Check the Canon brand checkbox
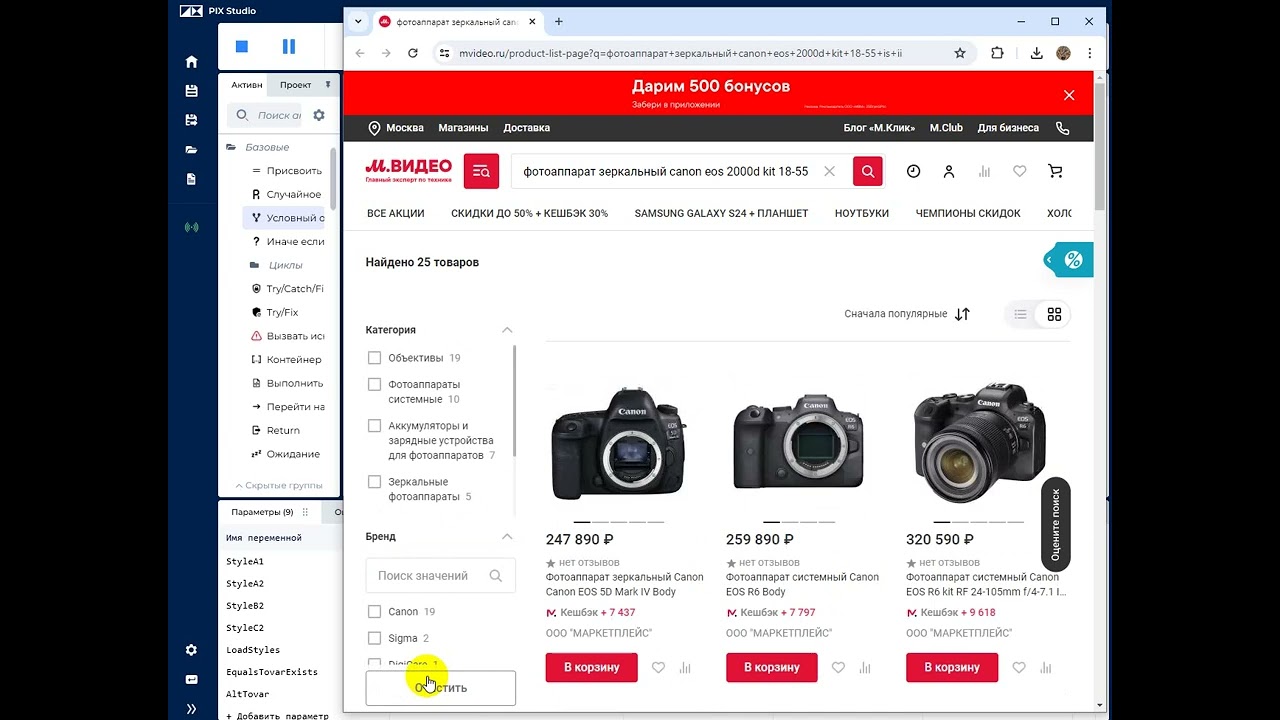The height and width of the screenshot is (720, 1280). tap(374, 612)
